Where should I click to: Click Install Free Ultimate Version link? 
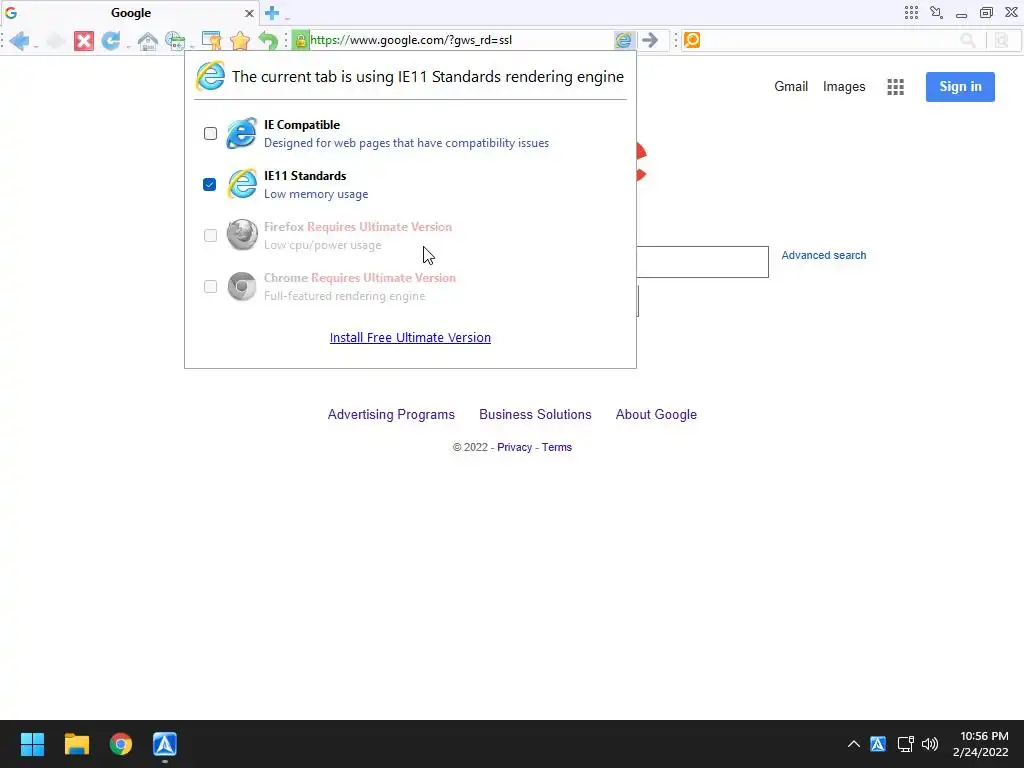pyautogui.click(x=410, y=338)
